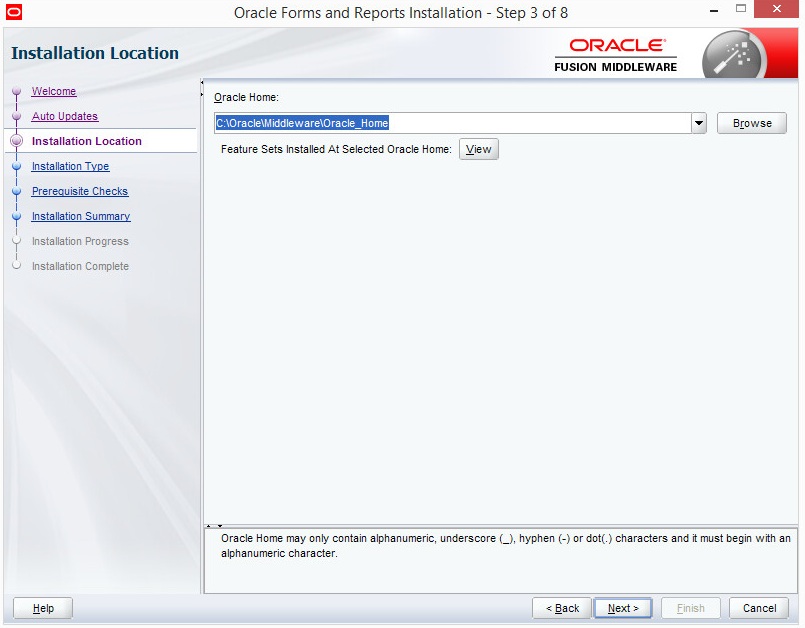Click the Oracle logo icon in title bar
This screenshot has height=628, width=805.
coord(14,11)
